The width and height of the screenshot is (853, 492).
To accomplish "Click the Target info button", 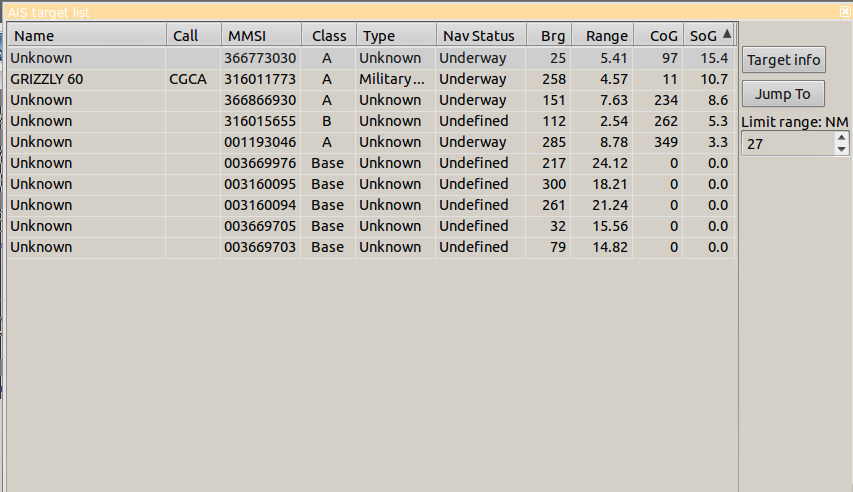I will pyautogui.click(x=784, y=60).
